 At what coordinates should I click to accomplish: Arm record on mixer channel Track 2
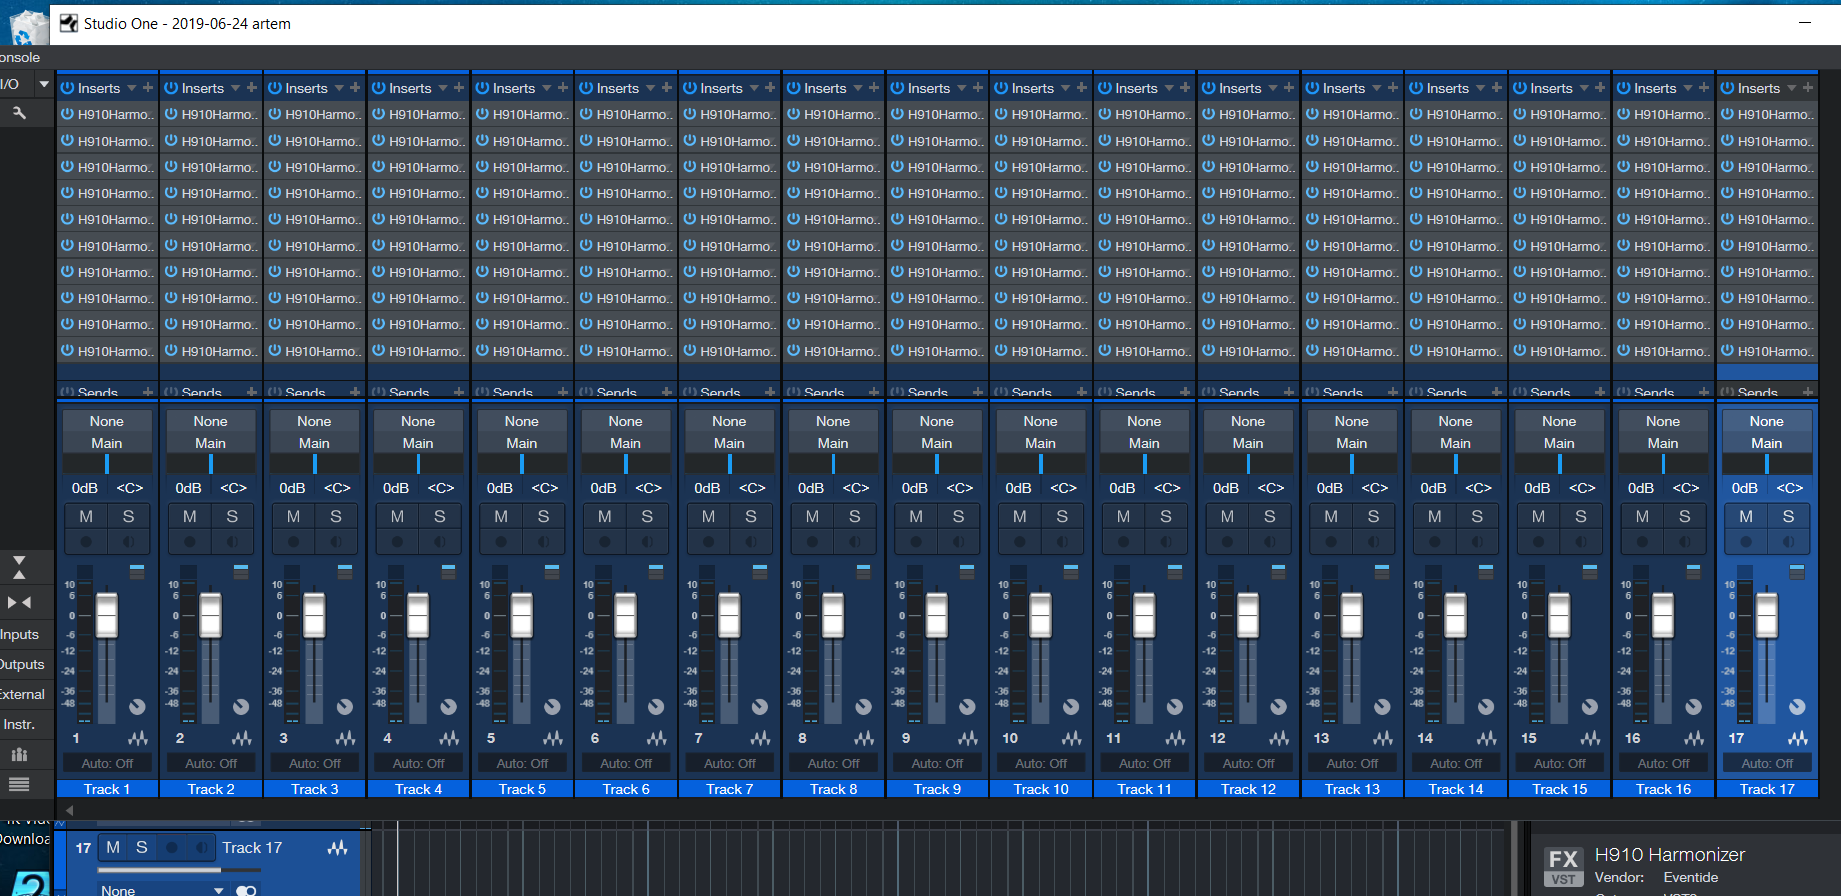tap(190, 542)
